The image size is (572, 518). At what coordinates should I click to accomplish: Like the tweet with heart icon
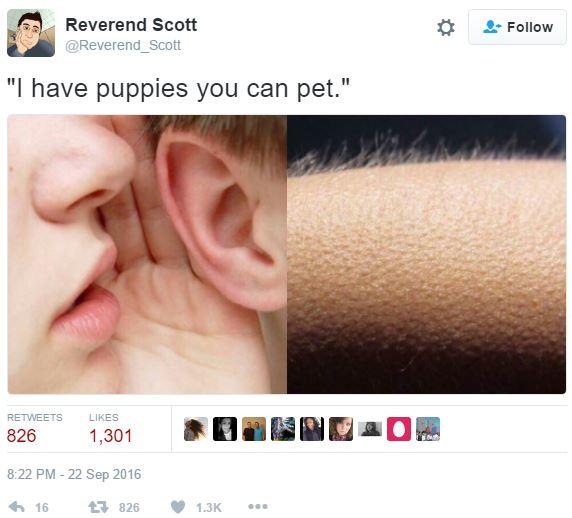coord(178,507)
